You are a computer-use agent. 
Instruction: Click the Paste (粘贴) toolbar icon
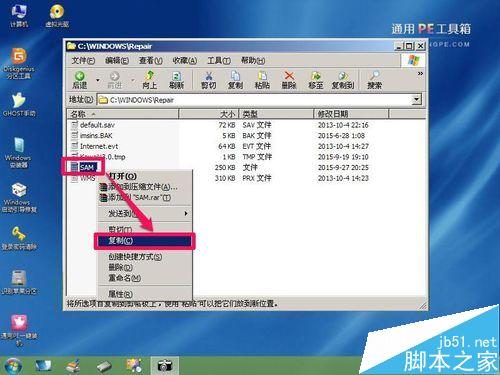[x=262, y=80]
